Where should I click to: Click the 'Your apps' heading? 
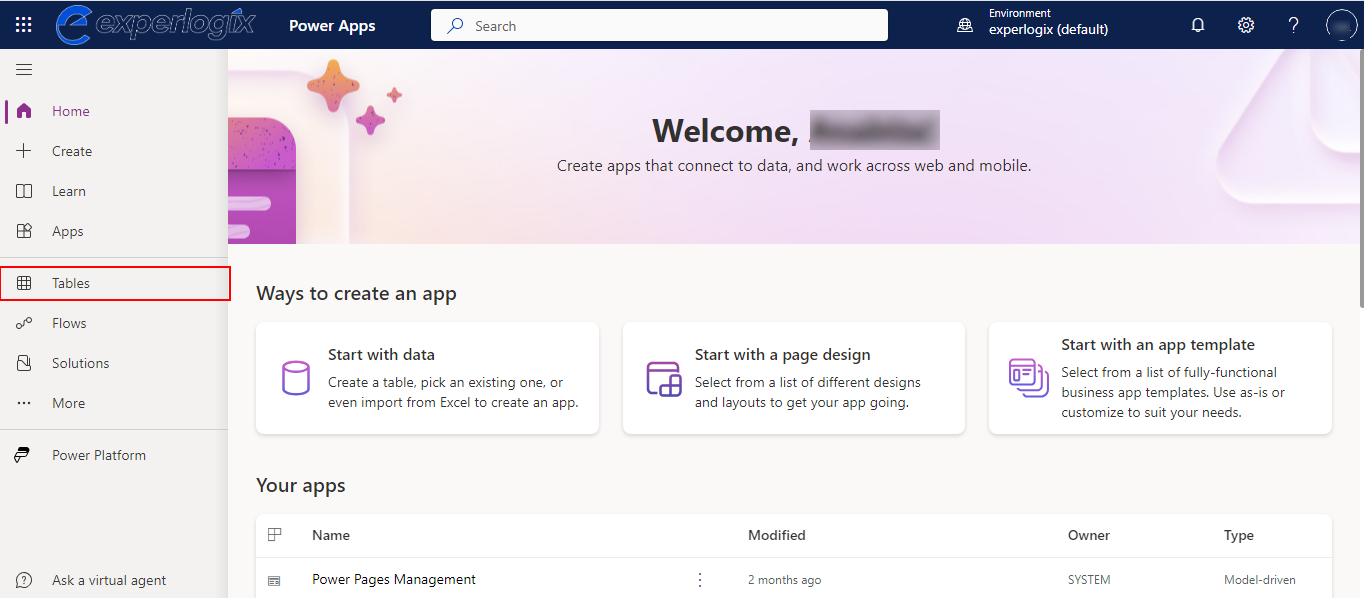pos(301,485)
